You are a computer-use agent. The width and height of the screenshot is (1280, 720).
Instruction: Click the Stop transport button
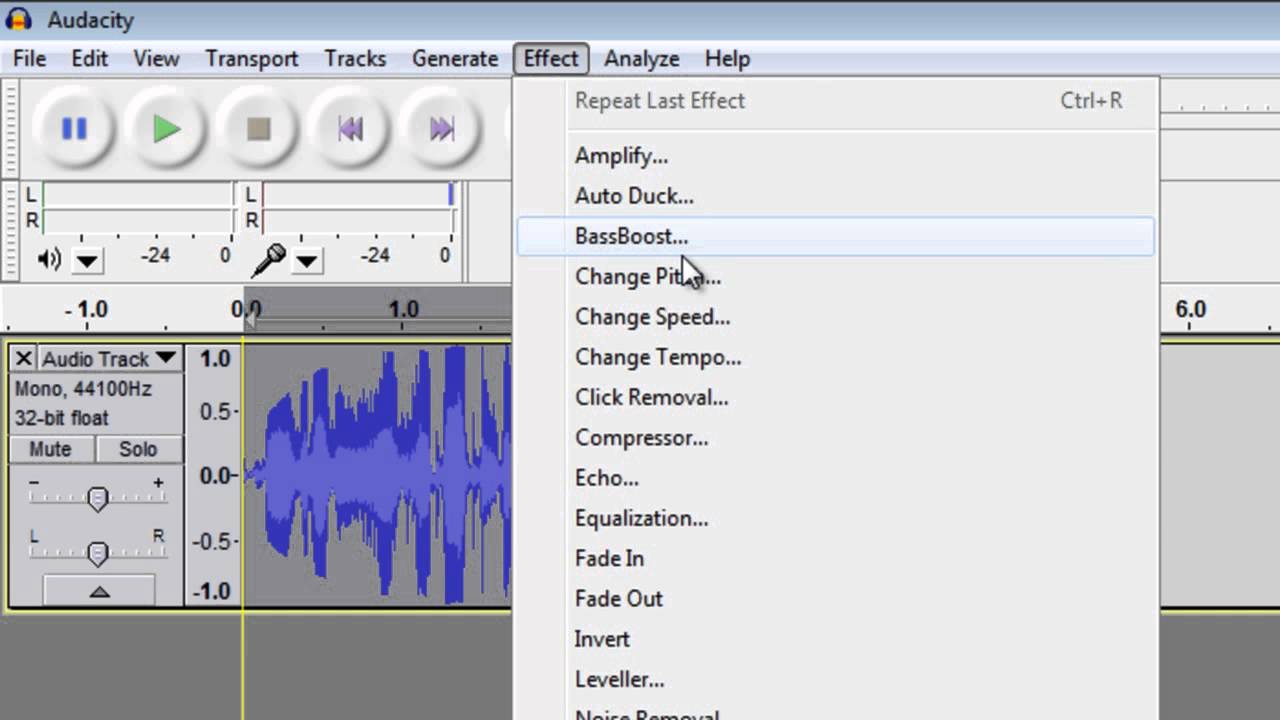(x=258, y=129)
